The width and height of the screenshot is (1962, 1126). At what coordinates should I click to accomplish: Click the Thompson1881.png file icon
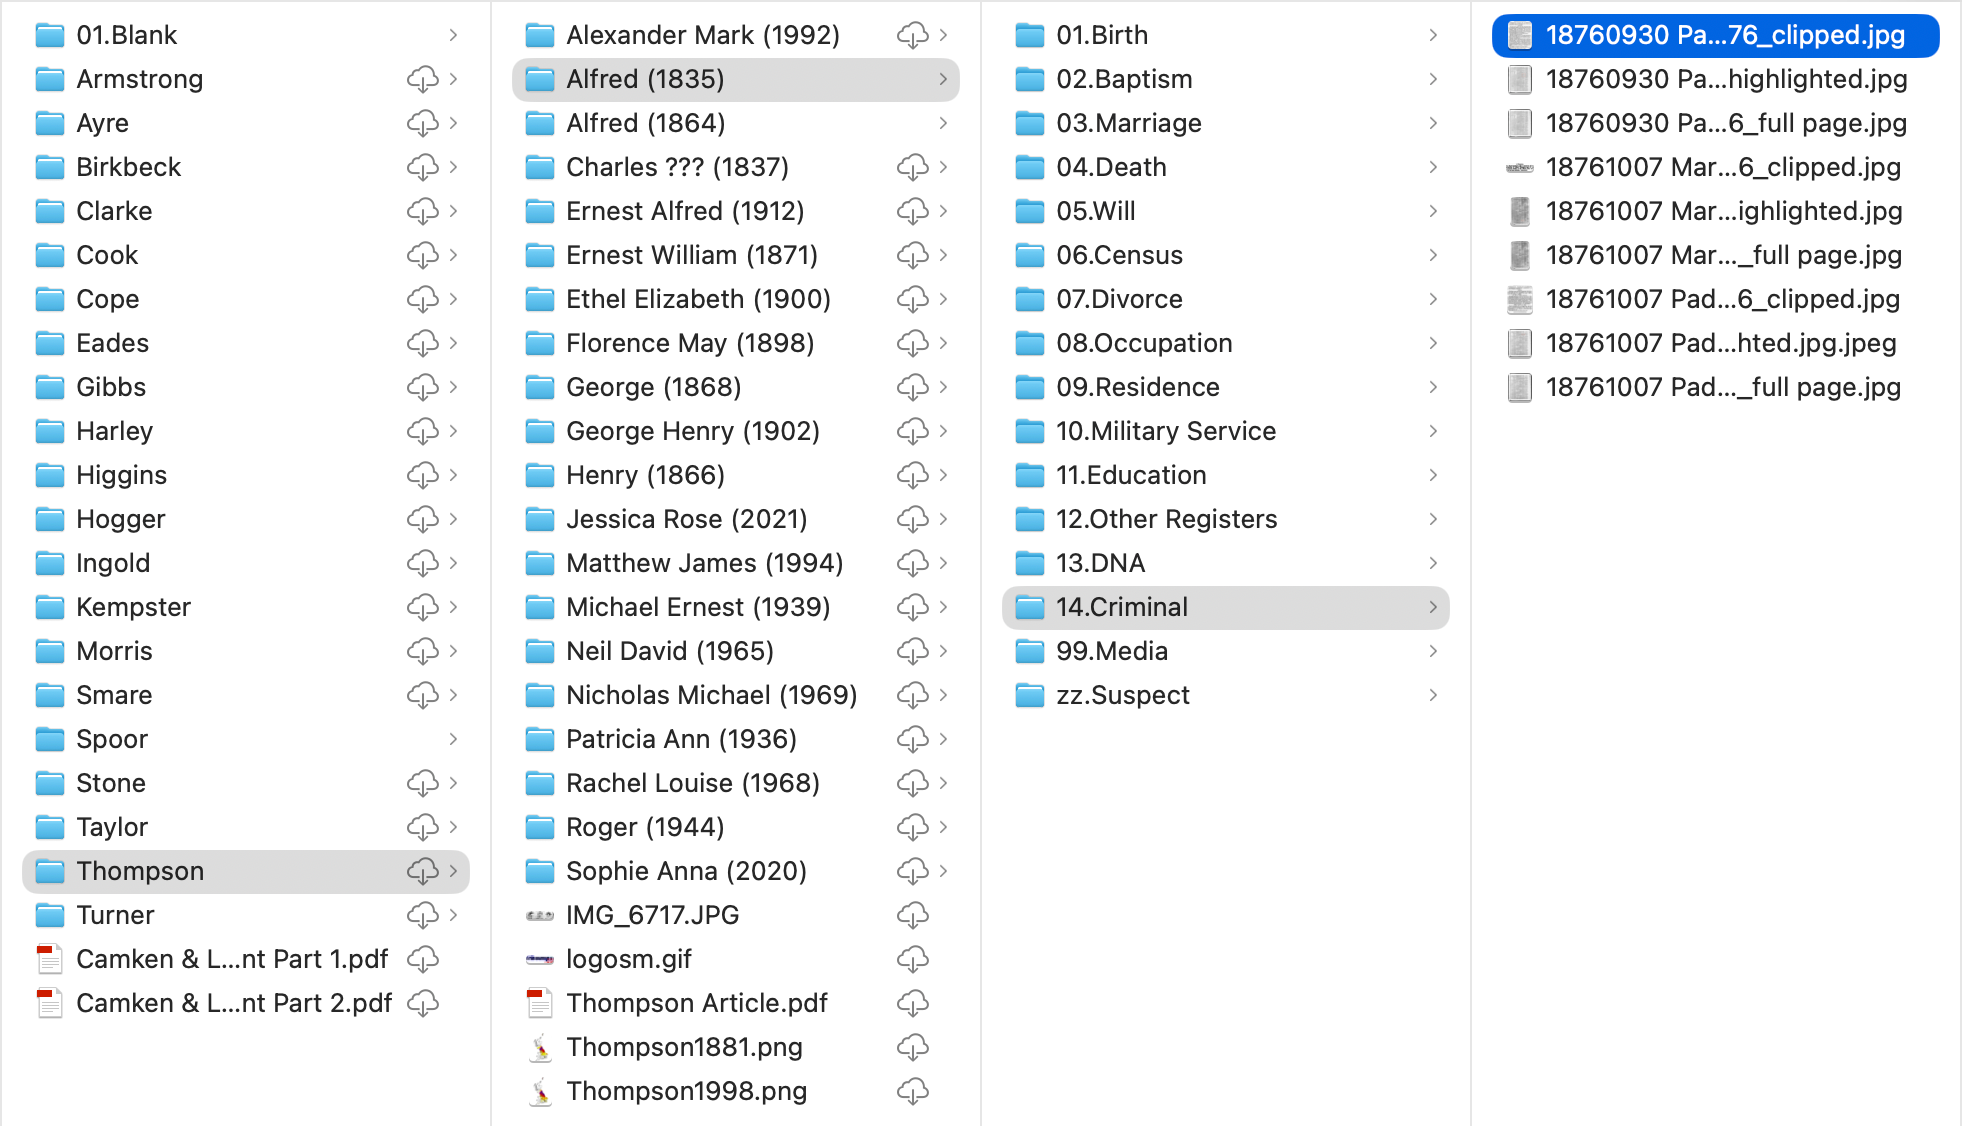(540, 1047)
